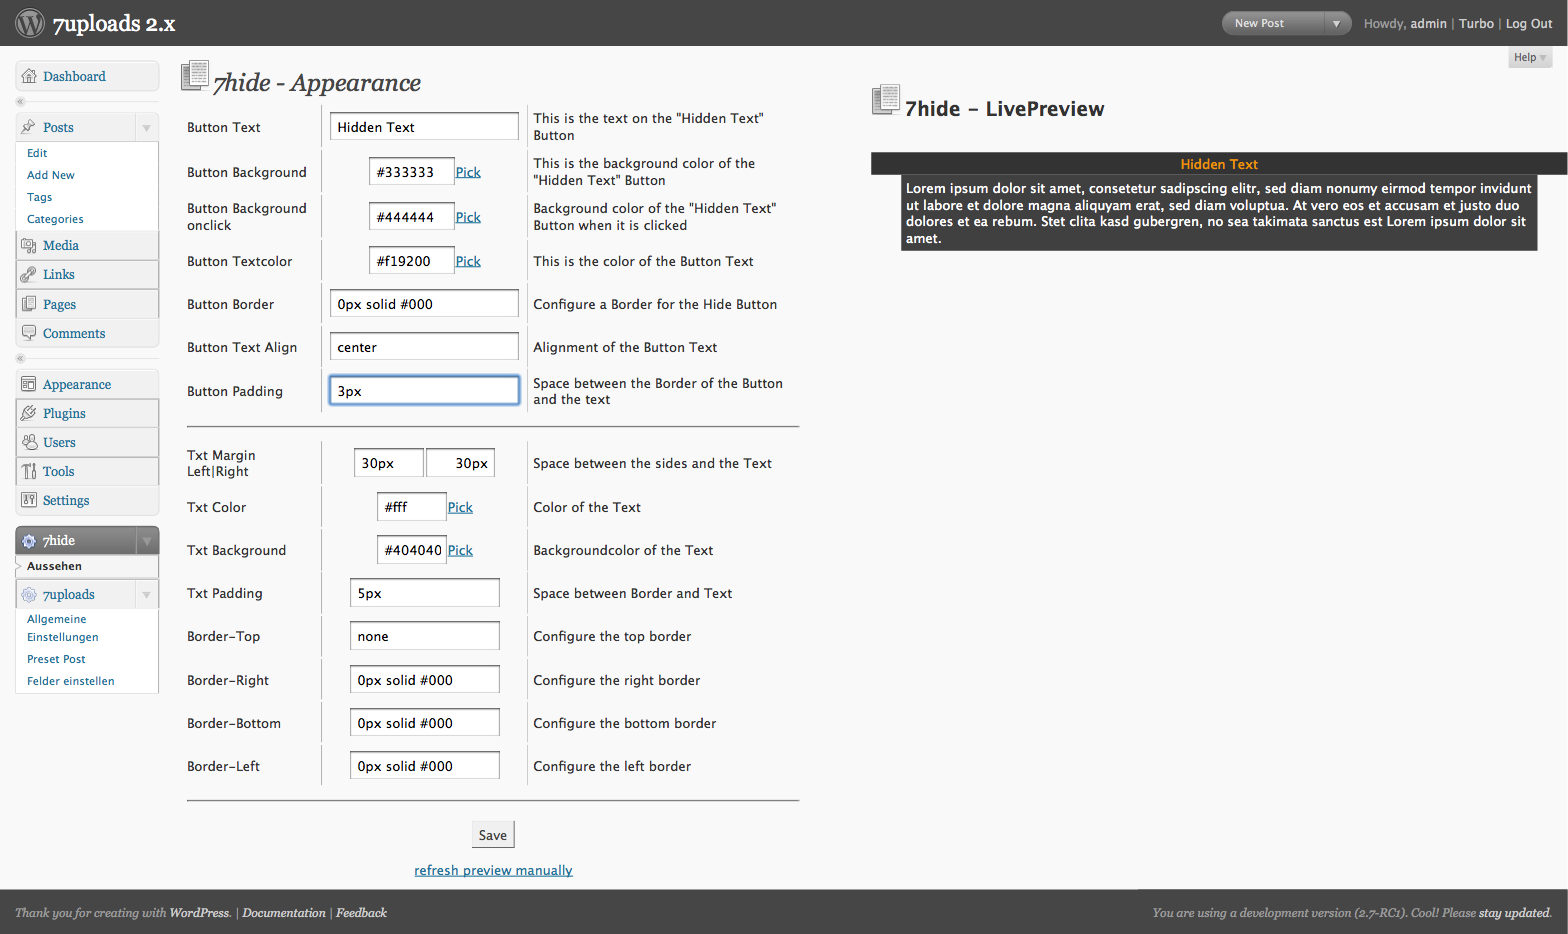Click the Posts pushpin icon
The height and width of the screenshot is (934, 1568).
(29, 127)
